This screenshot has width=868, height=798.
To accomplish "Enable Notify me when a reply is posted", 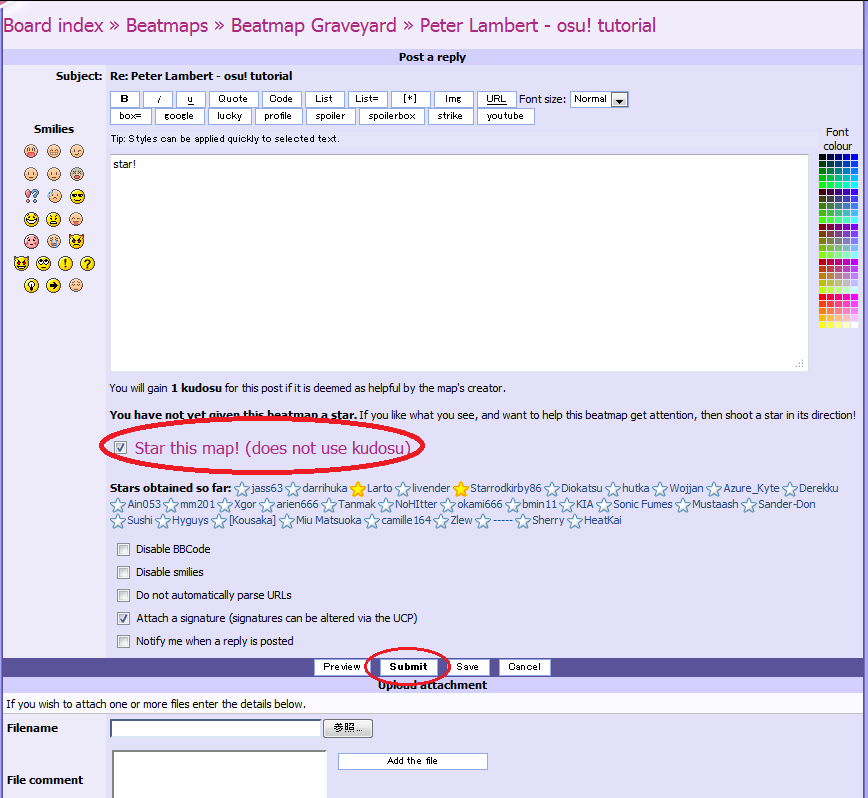I will [123, 641].
